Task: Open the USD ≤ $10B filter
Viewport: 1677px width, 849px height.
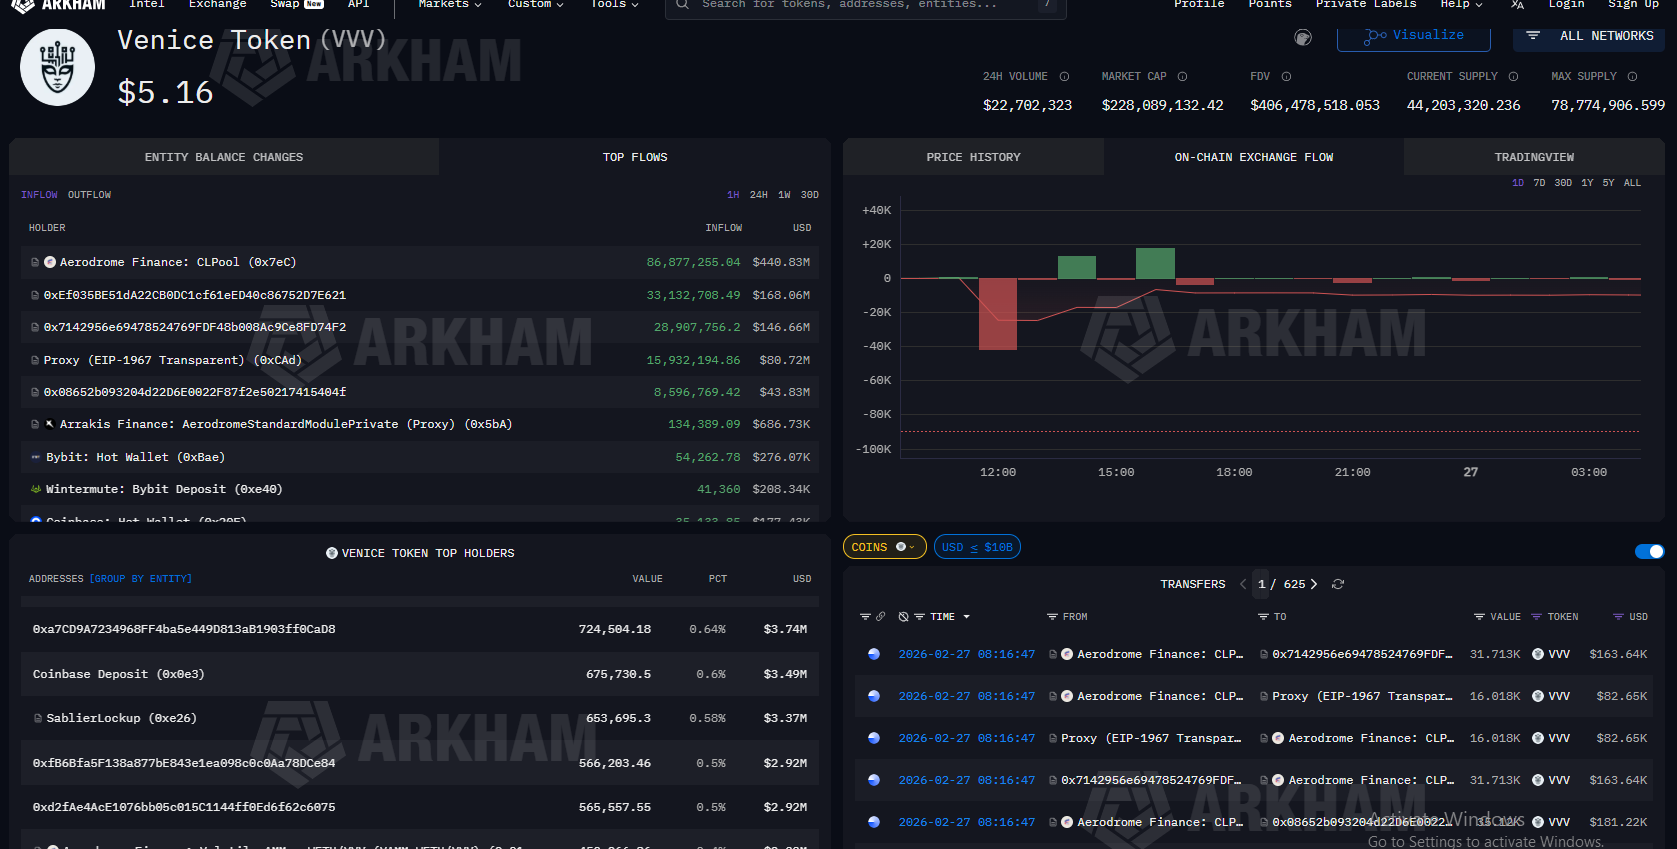Action: (977, 547)
